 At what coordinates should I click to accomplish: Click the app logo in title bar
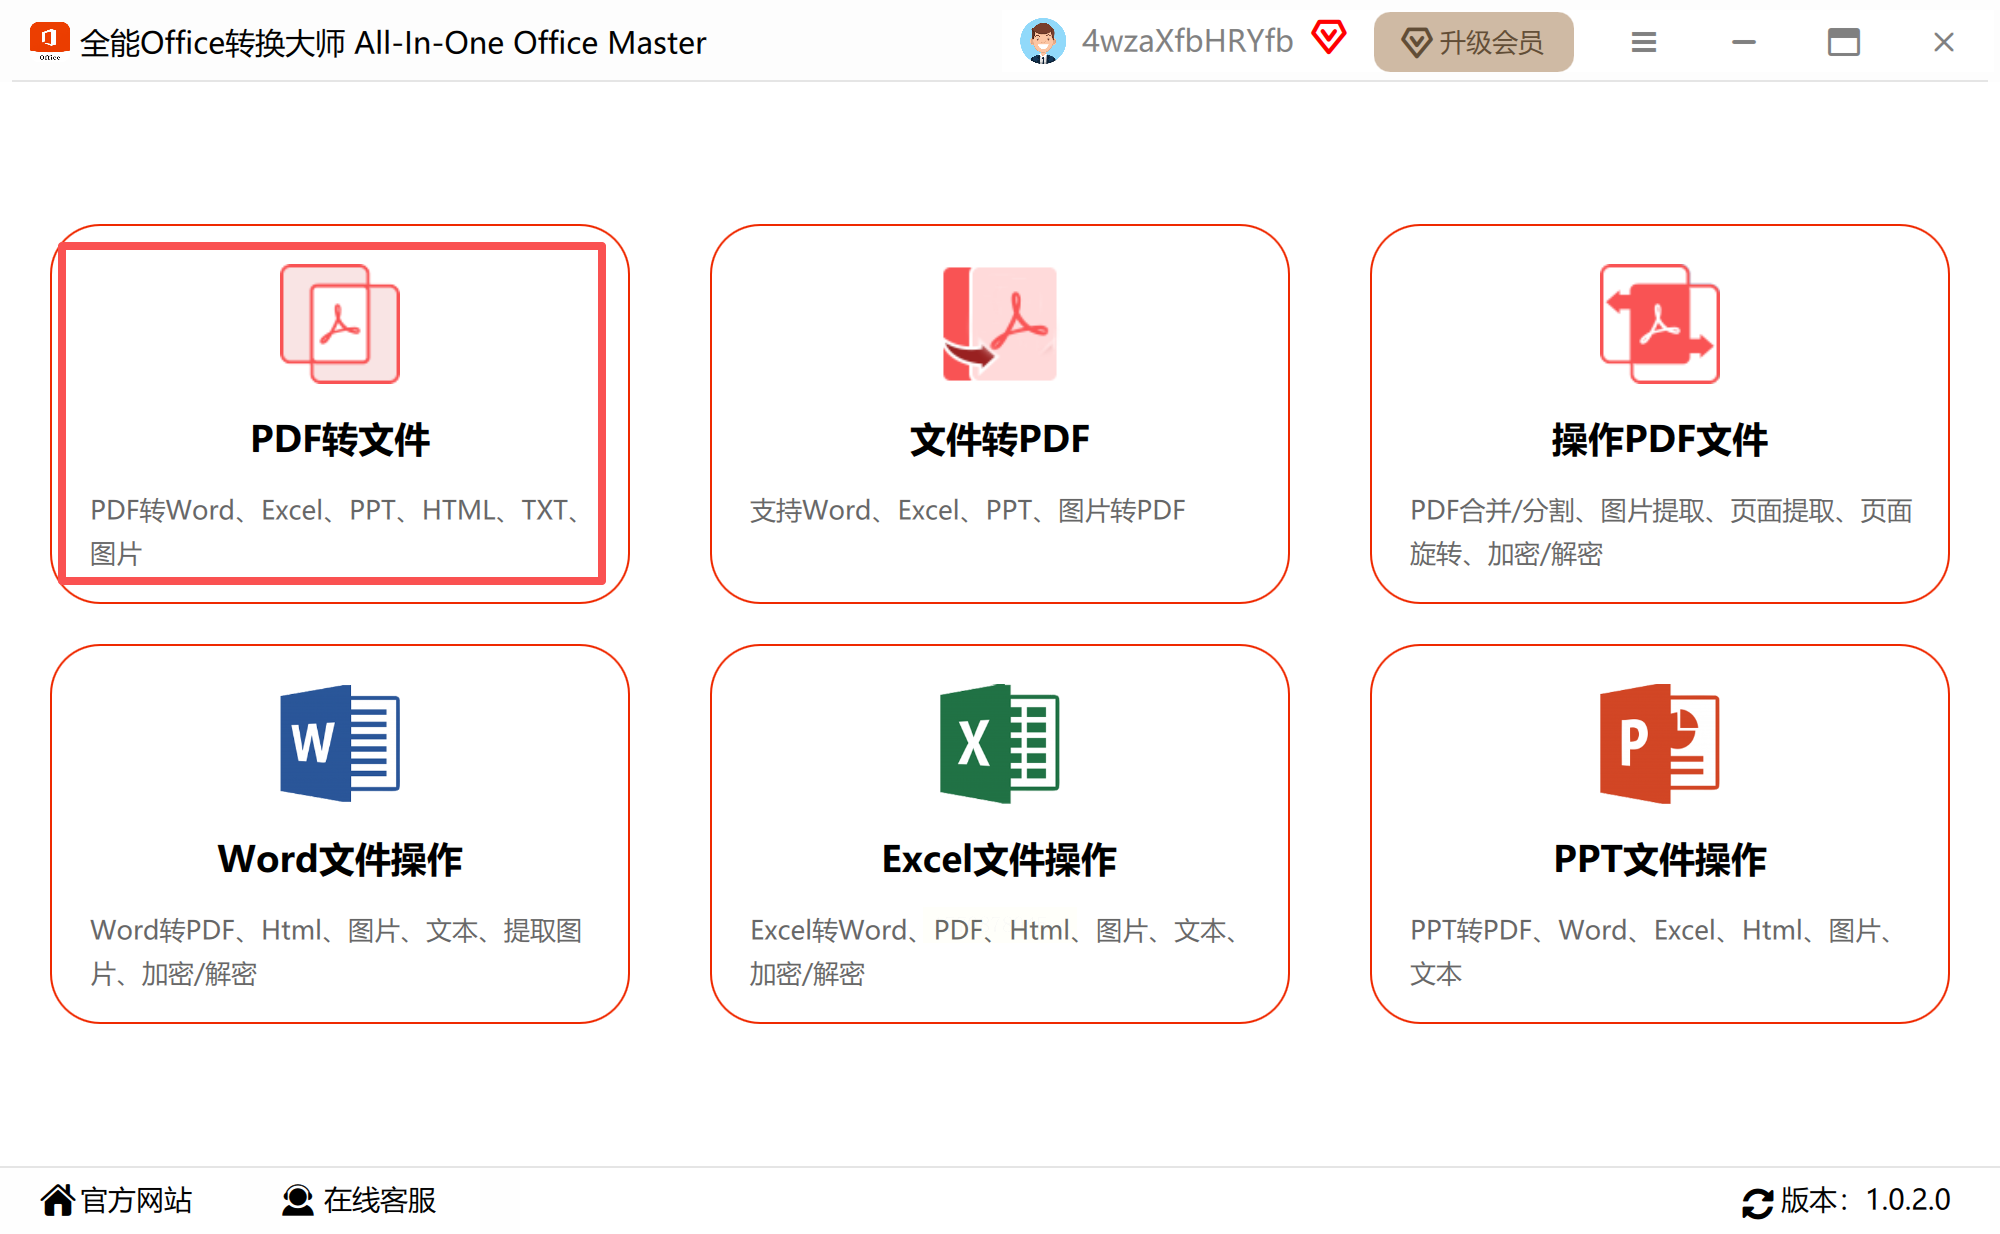click(49, 41)
